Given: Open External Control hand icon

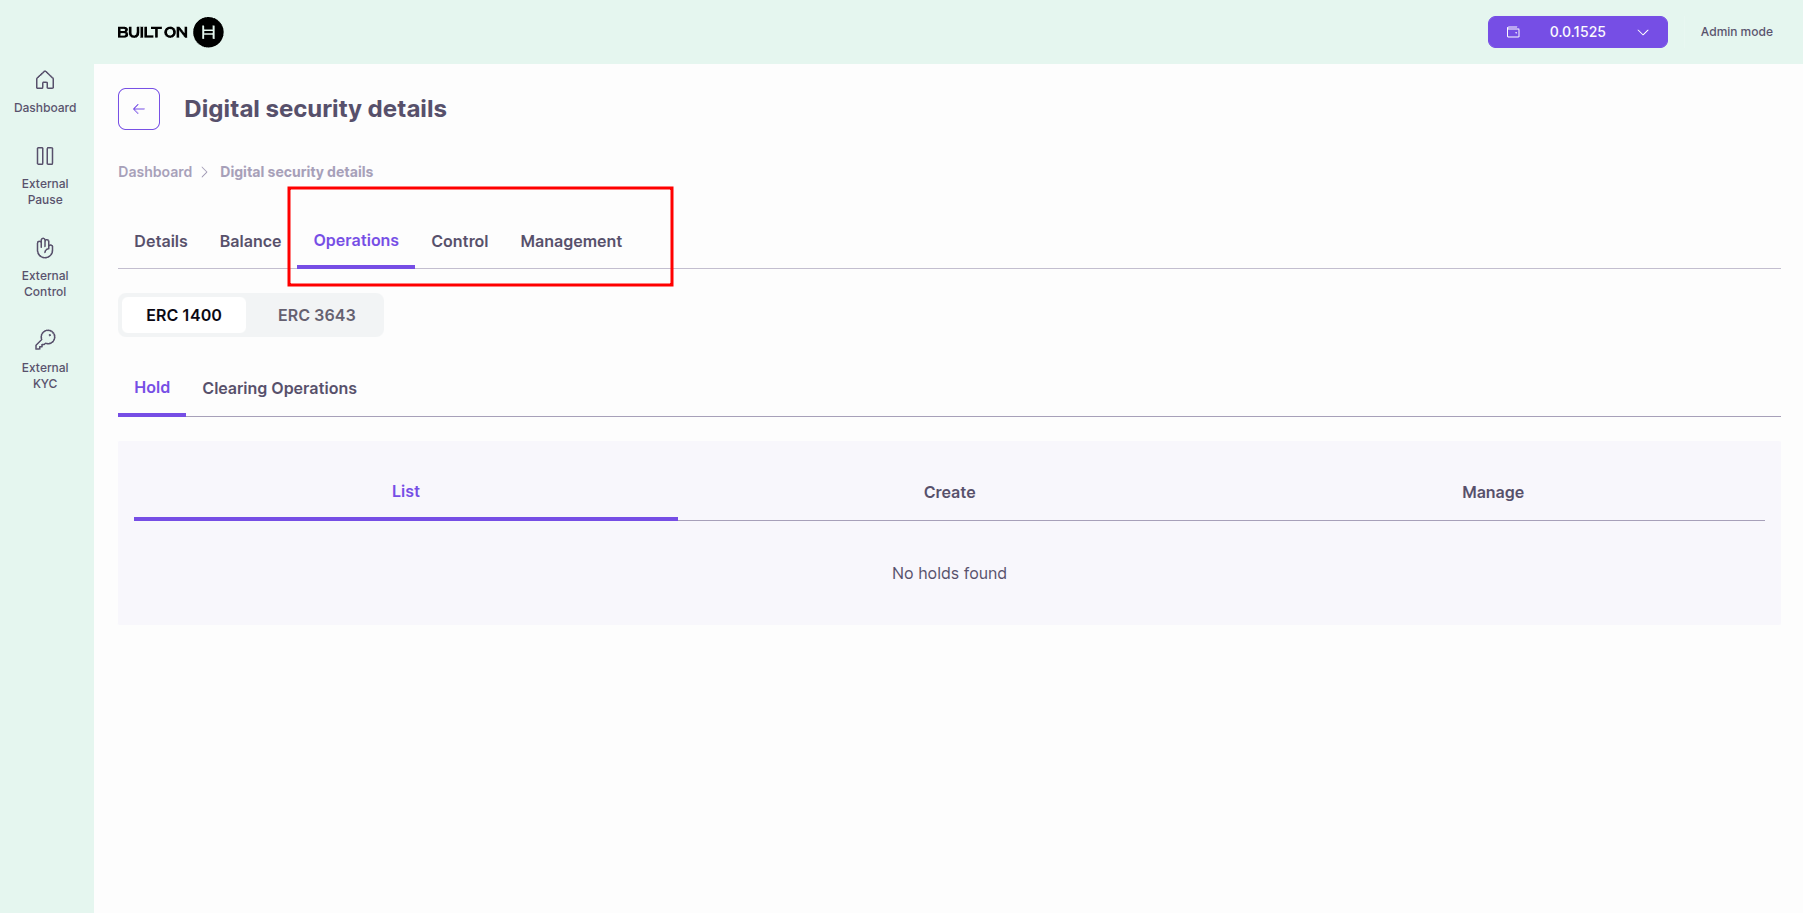Looking at the screenshot, I should point(45,248).
